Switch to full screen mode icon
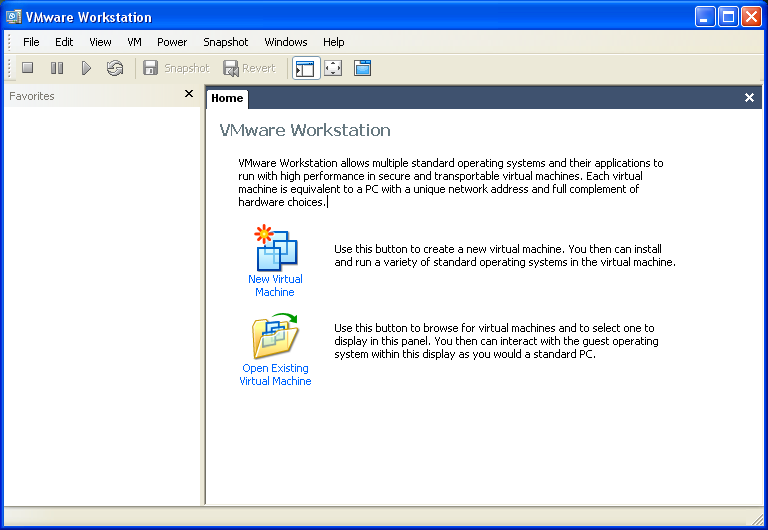 point(333,68)
